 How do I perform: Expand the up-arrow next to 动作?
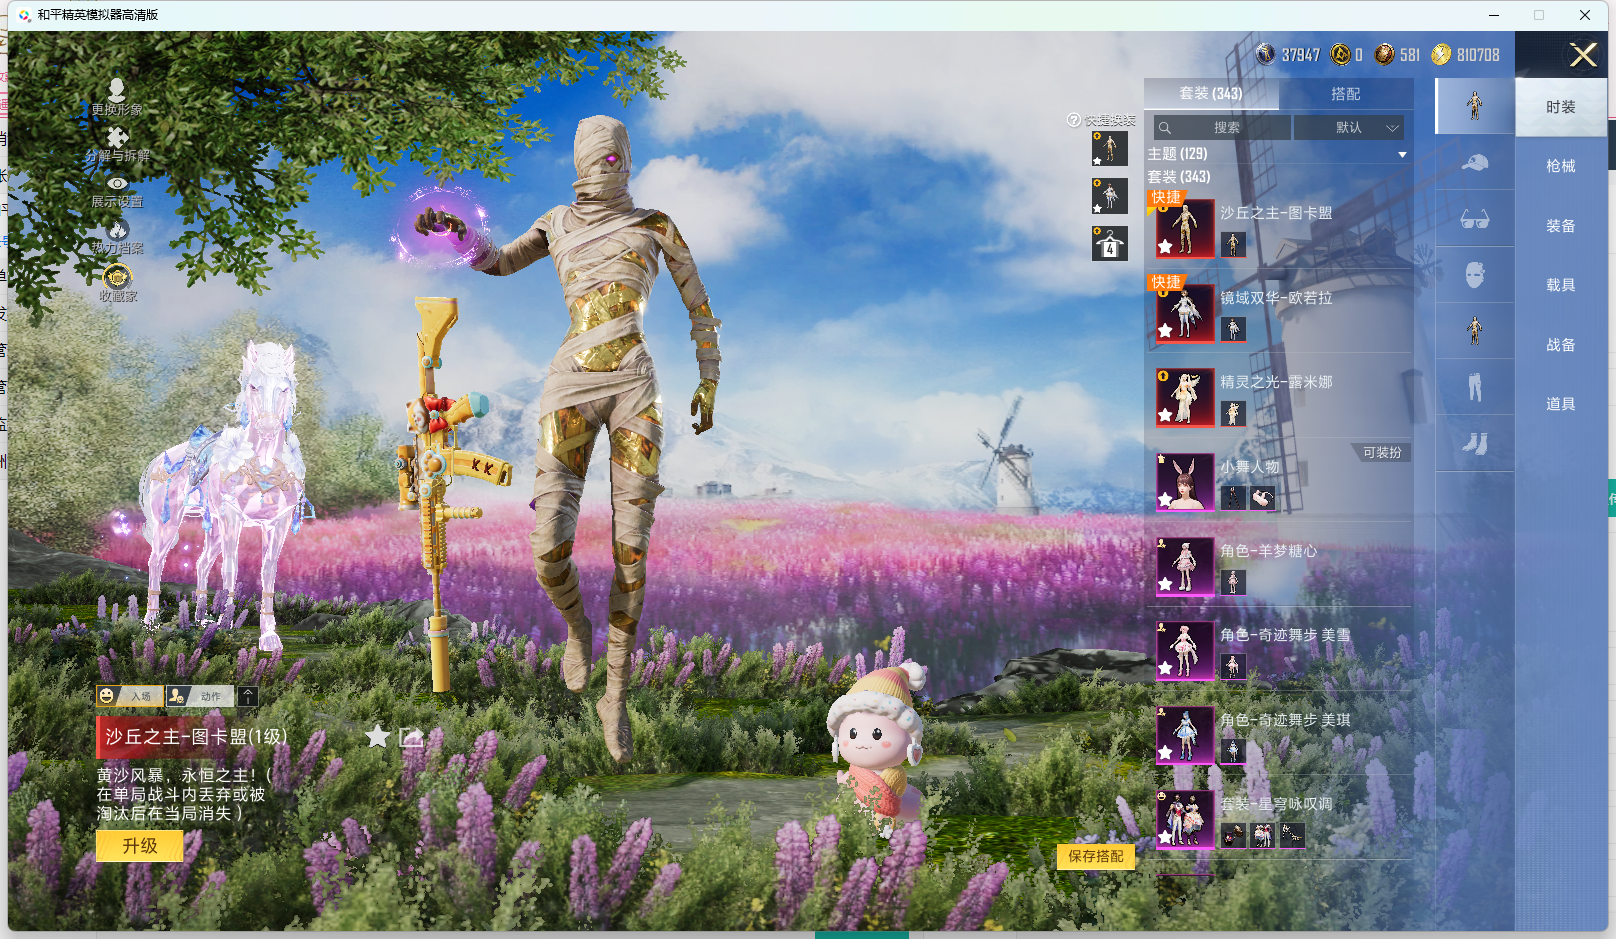point(248,696)
